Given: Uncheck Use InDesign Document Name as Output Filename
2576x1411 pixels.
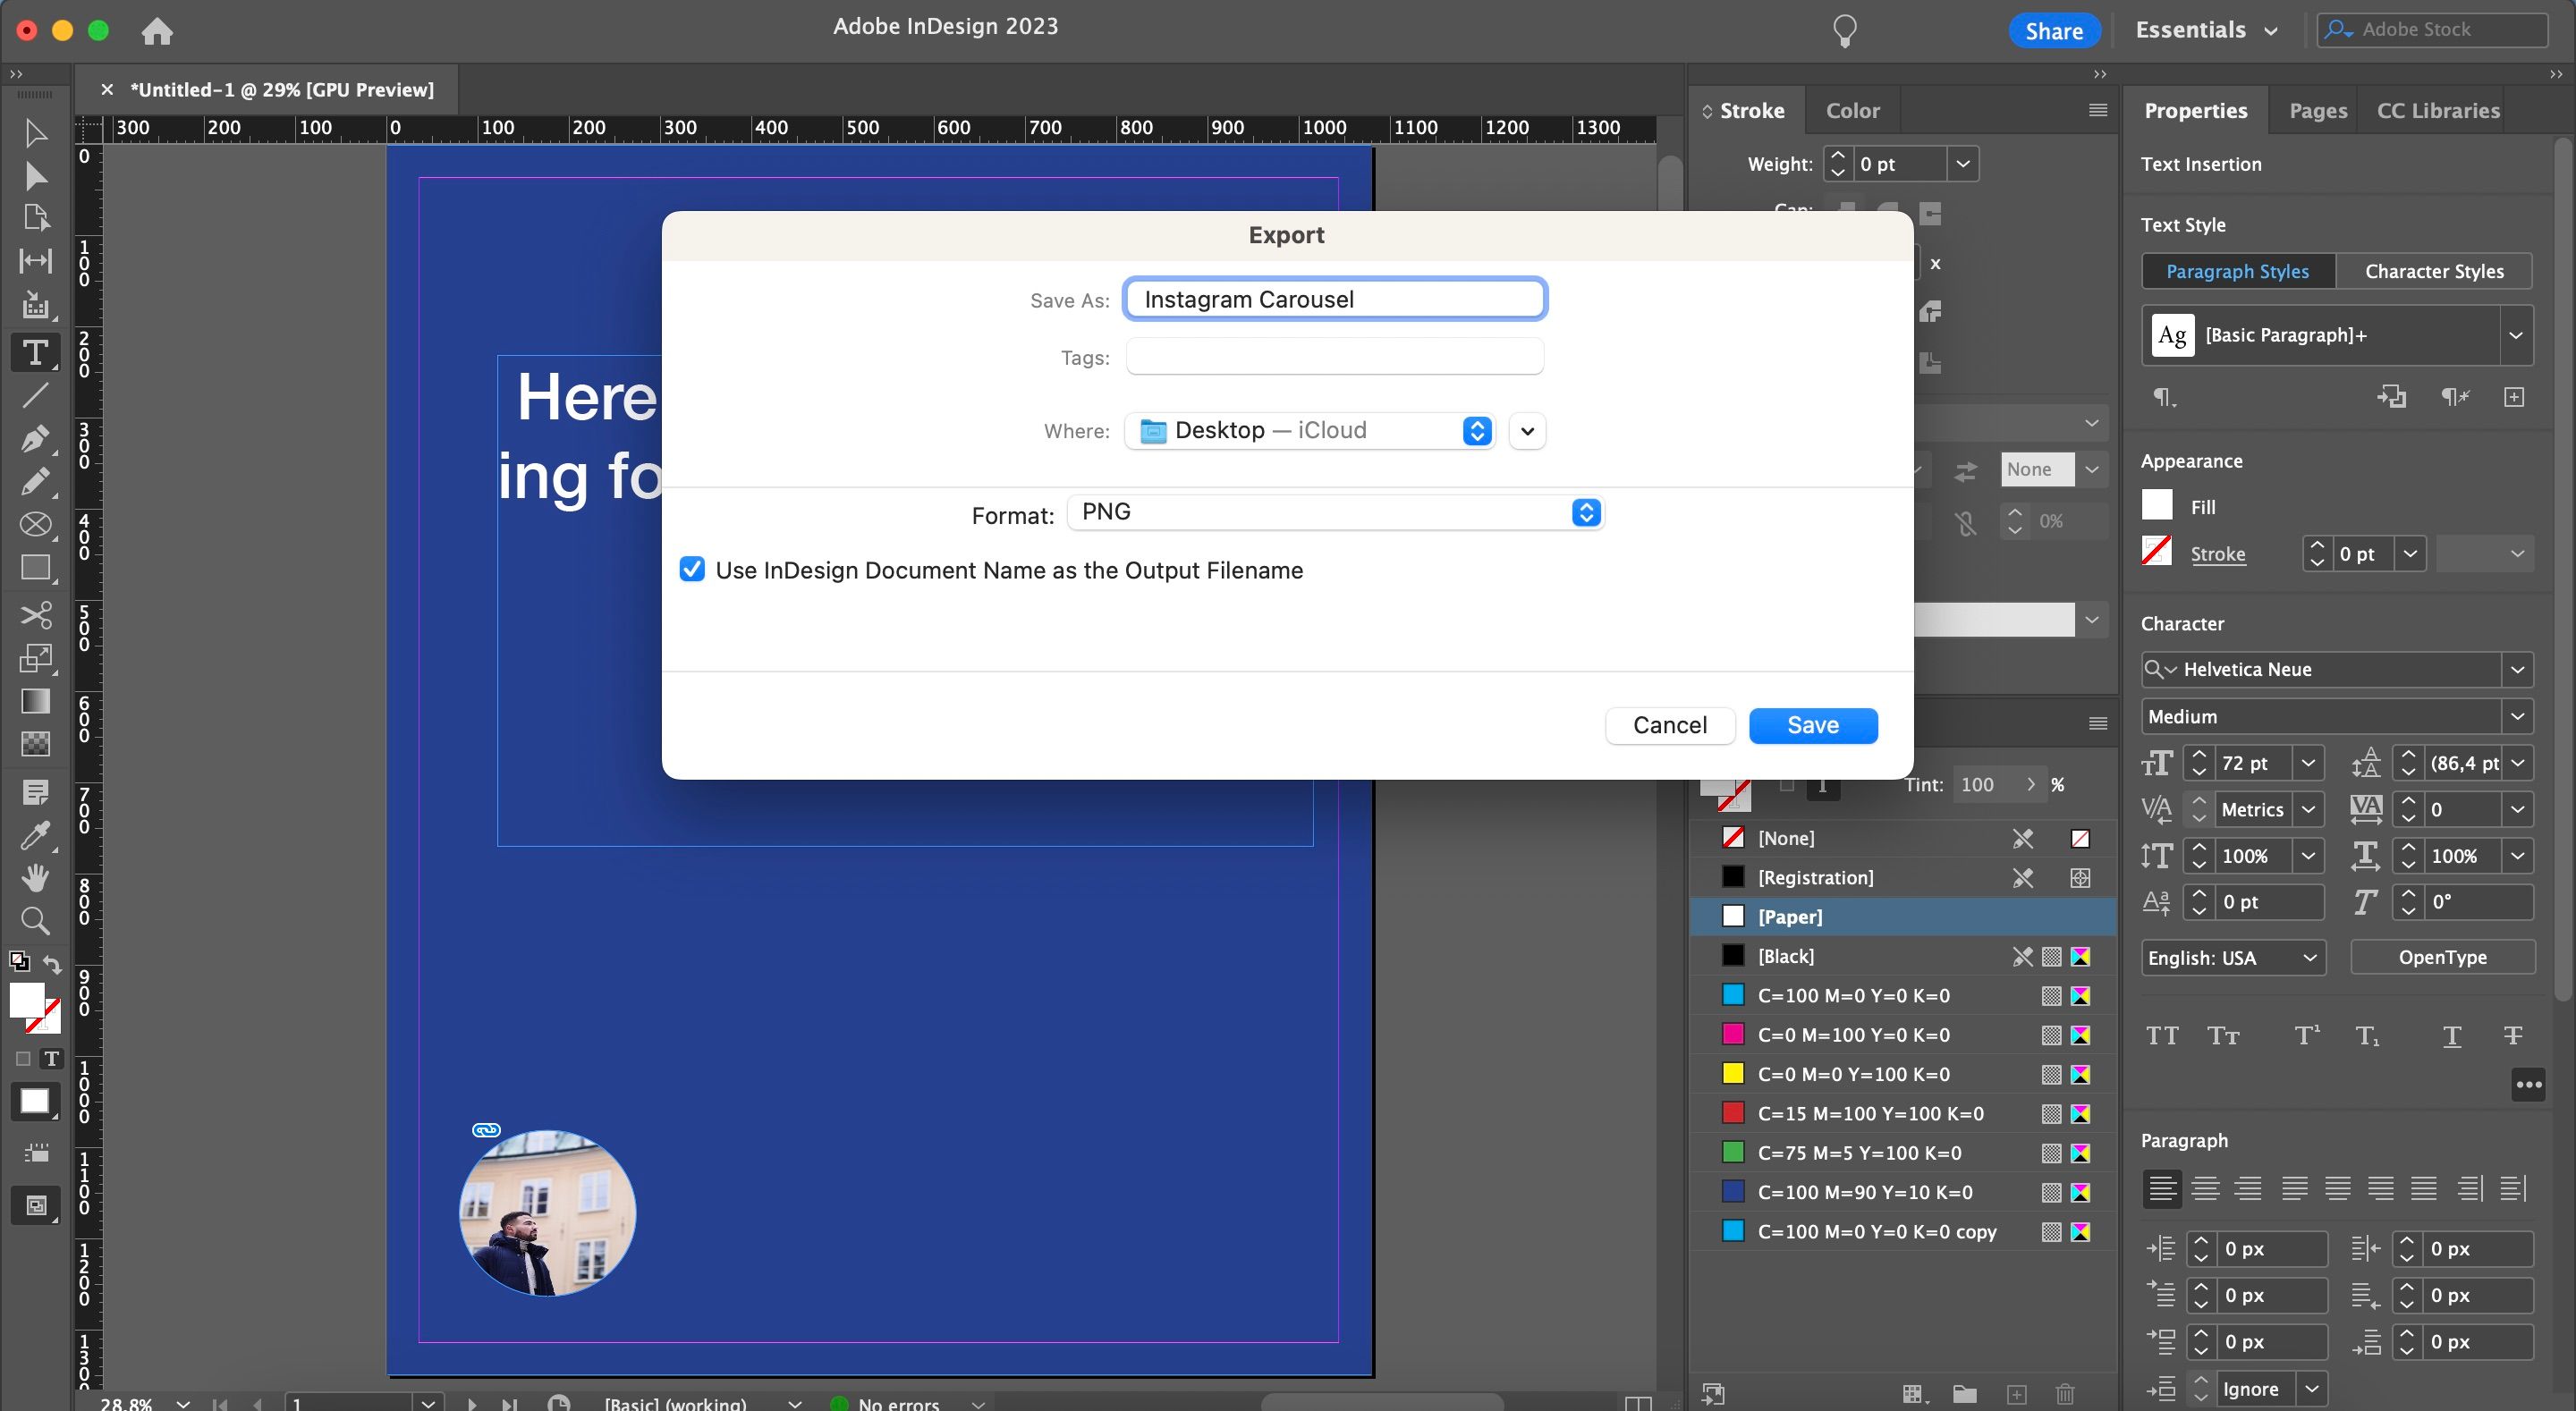Looking at the screenshot, I should [692, 569].
